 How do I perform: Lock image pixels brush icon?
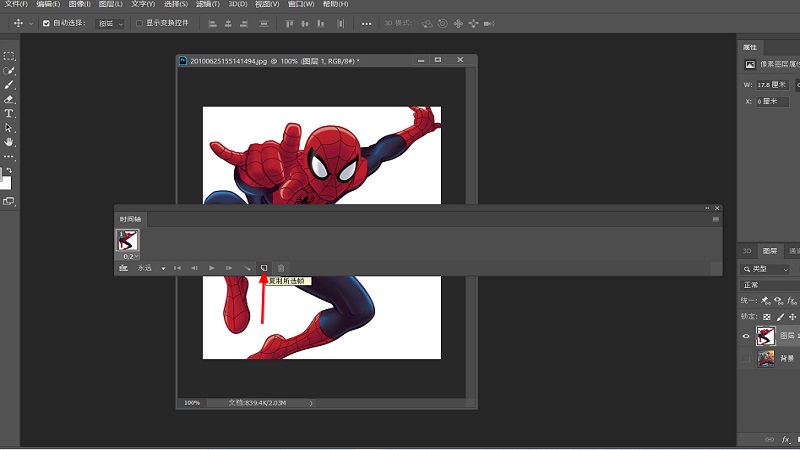780,317
